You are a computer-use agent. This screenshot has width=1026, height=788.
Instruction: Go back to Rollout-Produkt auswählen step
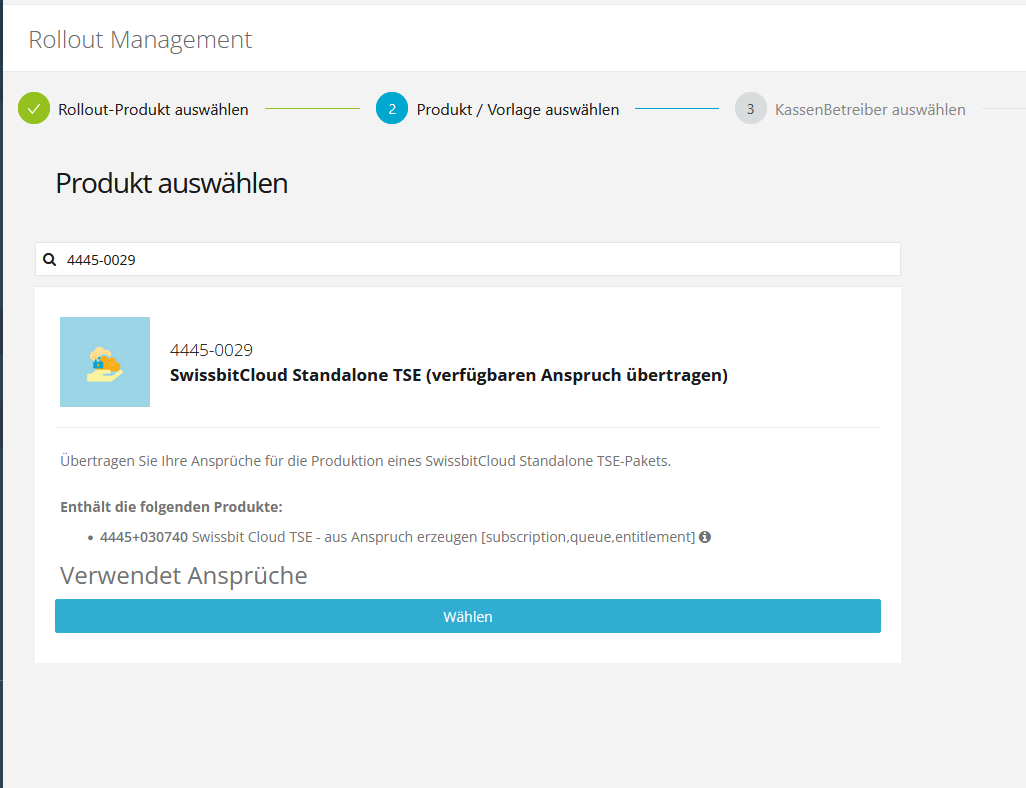153,110
